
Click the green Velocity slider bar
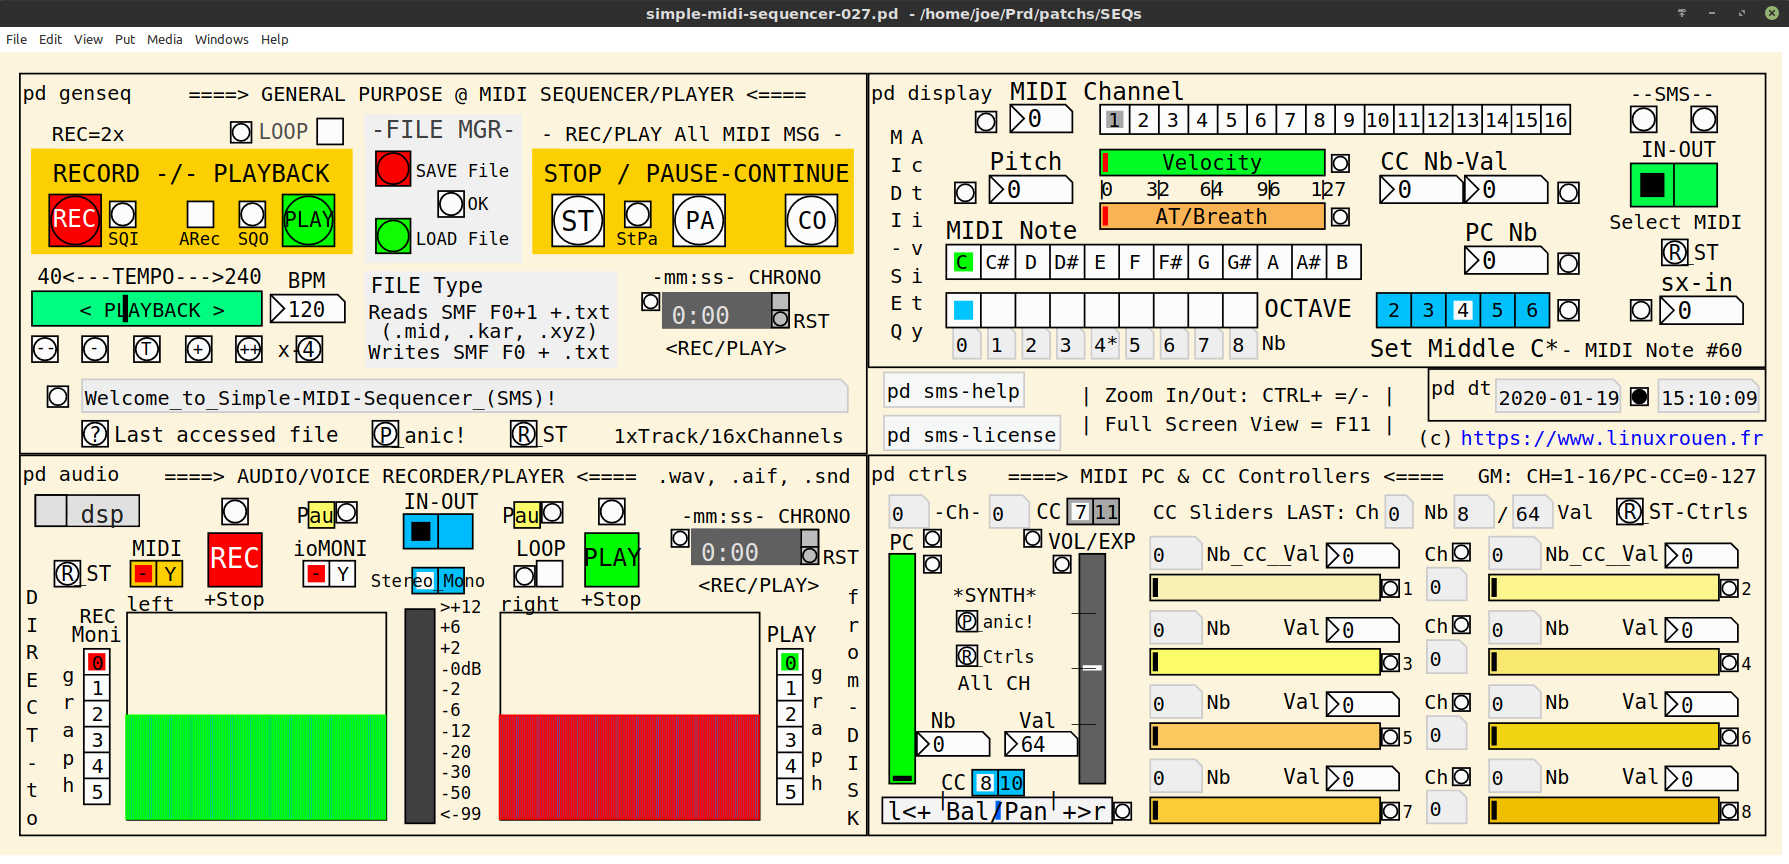click(1212, 163)
